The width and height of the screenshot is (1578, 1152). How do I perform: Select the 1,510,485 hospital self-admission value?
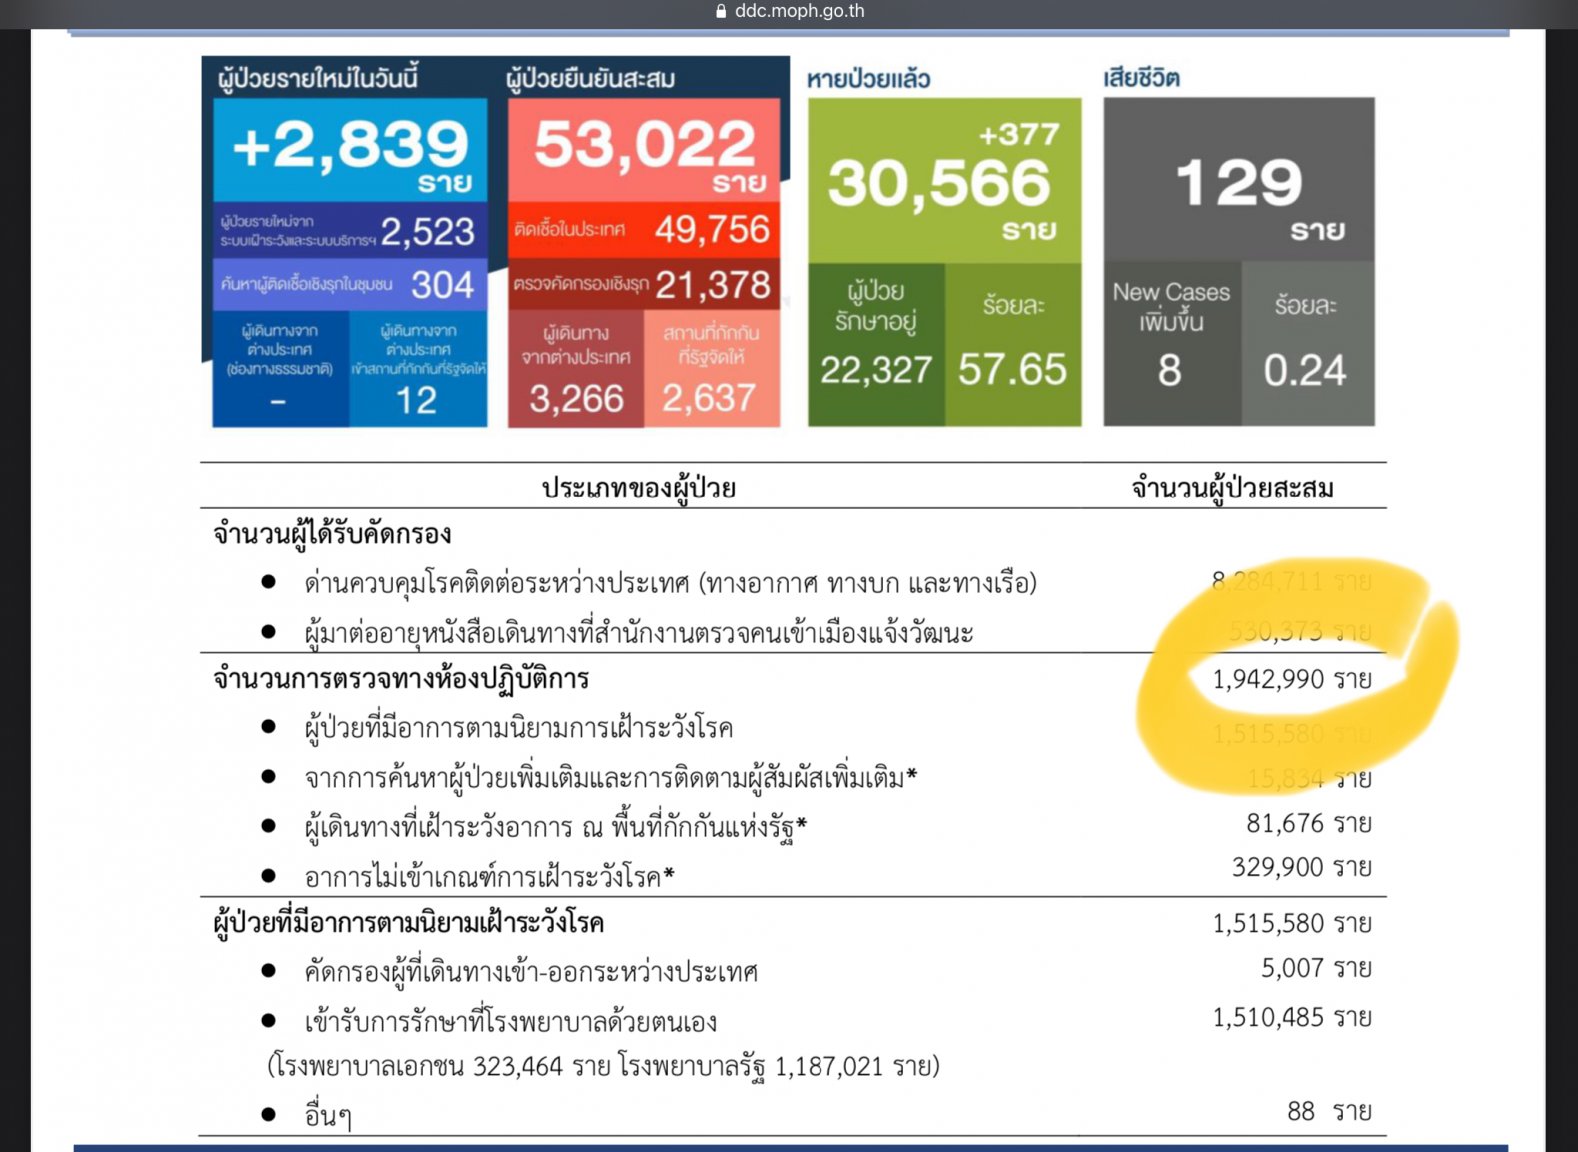pyautogui.click(x=1291, y=1018)
